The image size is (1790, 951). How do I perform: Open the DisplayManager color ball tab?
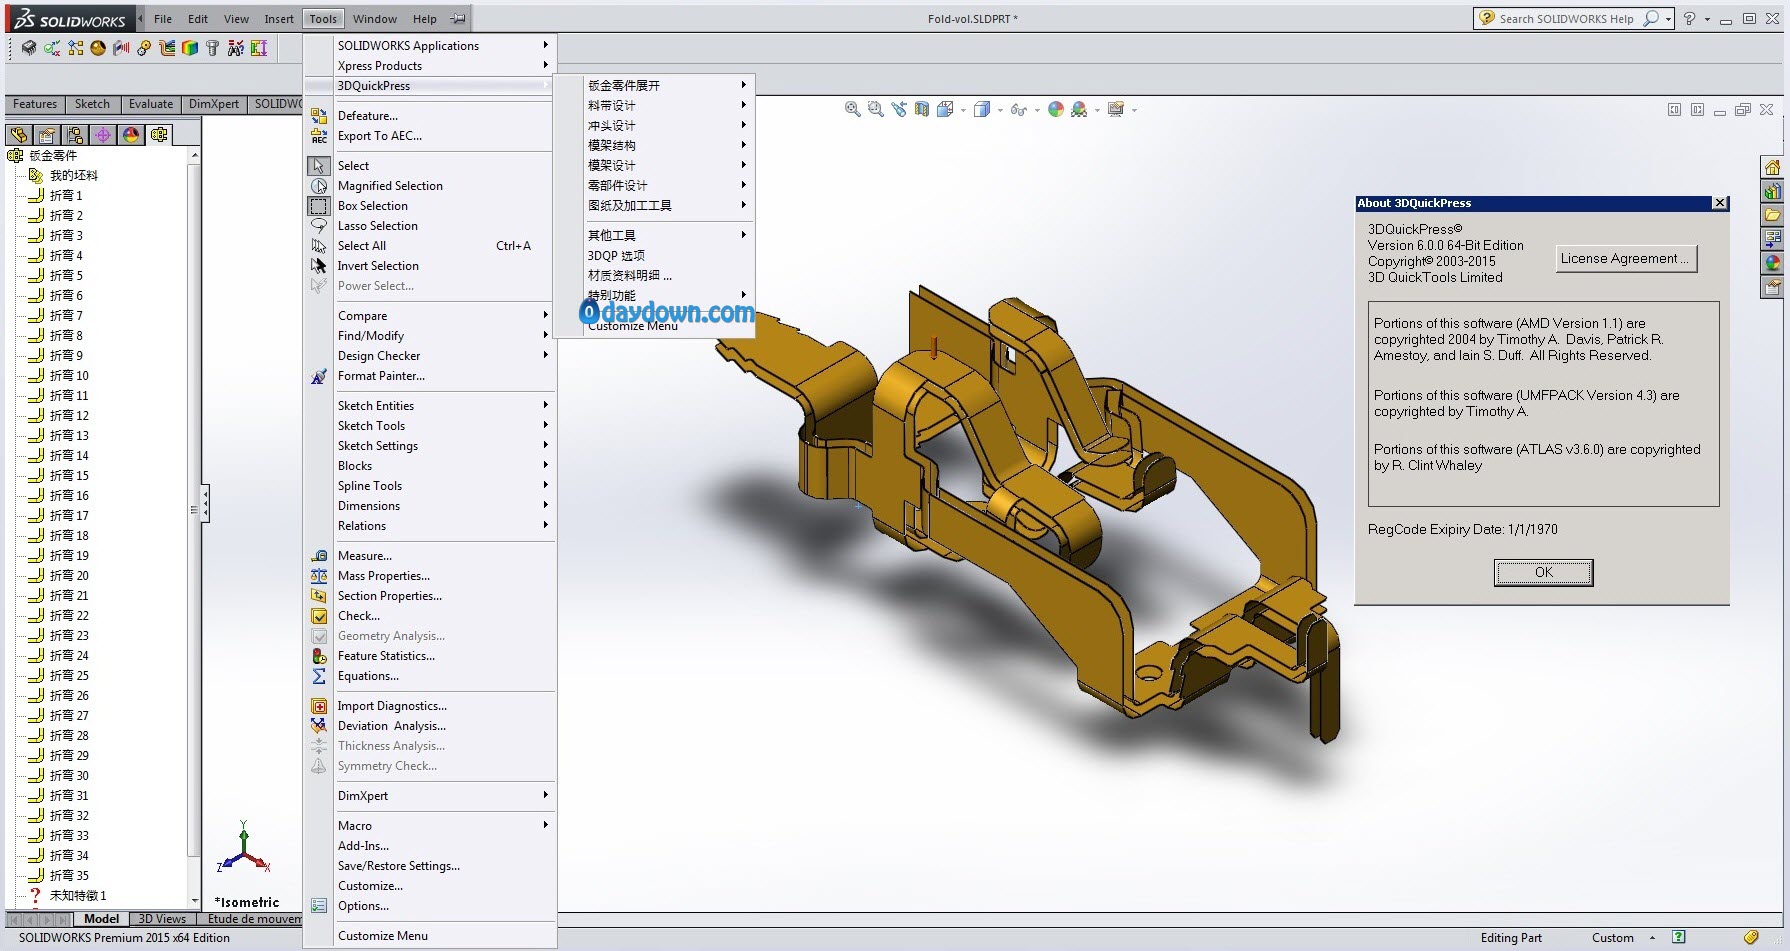tap(131, 134)
